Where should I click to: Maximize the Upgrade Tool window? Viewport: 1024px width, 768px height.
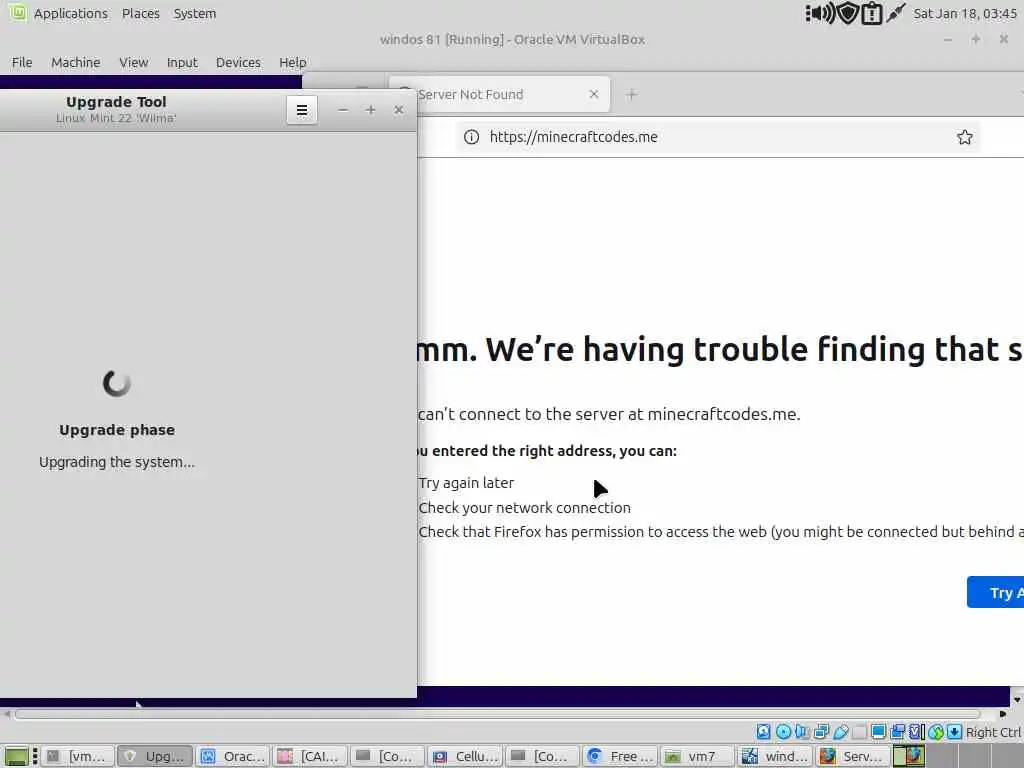click(370, 110)
